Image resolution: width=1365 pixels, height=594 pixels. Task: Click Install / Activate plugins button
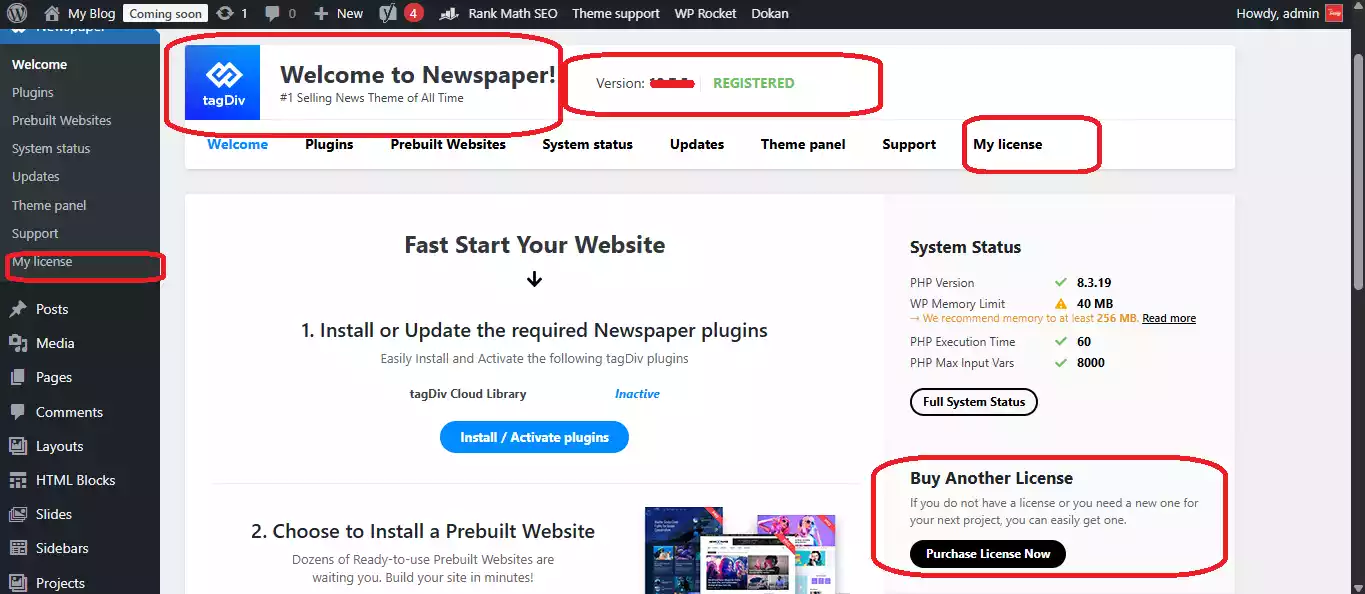(x=534, y=437)
